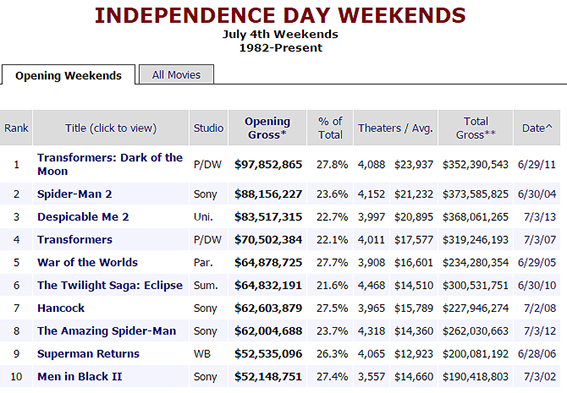Sort by Title (click to view) header
The width and height of the screenshot is (567, 393).
pos(111,128)
